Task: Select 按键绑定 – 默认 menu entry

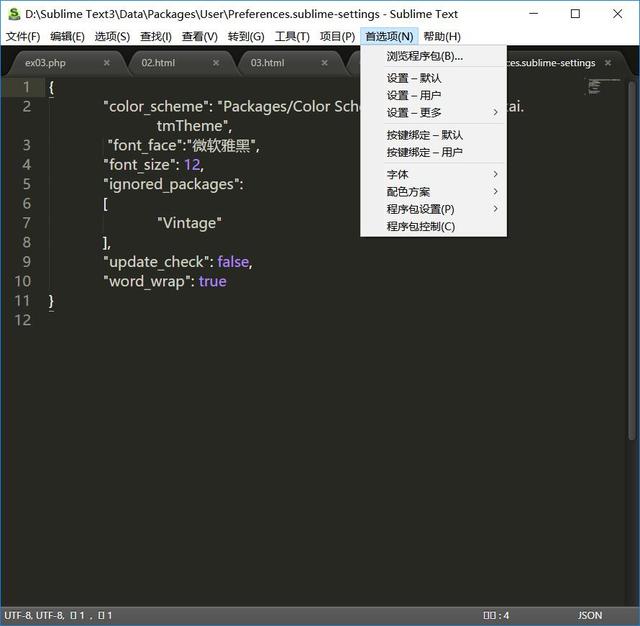Action: [433, 135]
